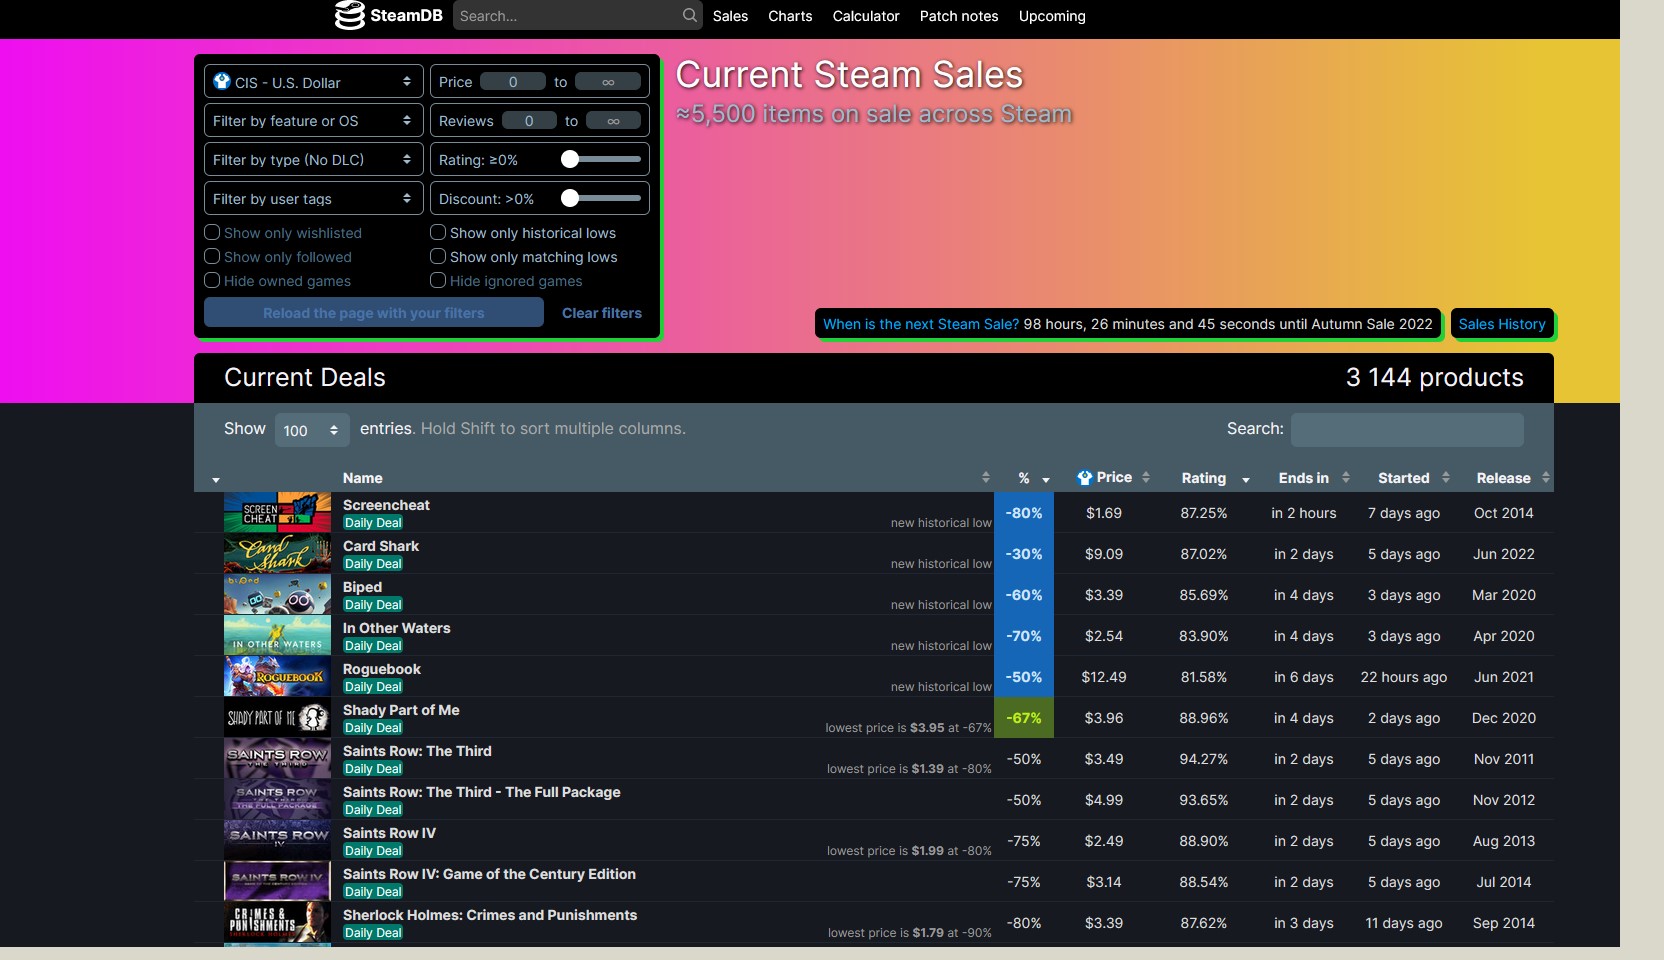The image size is (1664, 960).
Task: Click the sort arrow beside Rating header
Action: (x=1246, y=480)
